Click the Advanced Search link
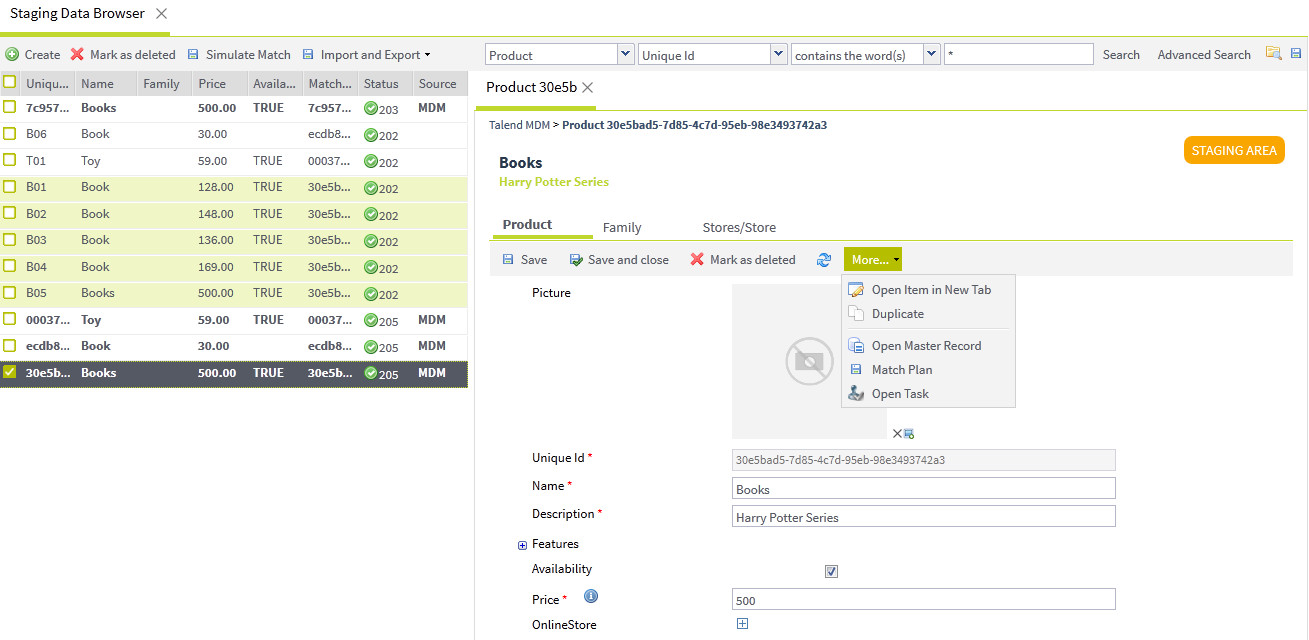This screenshot has width=1309, height=640. click(x=1204, y=55)
